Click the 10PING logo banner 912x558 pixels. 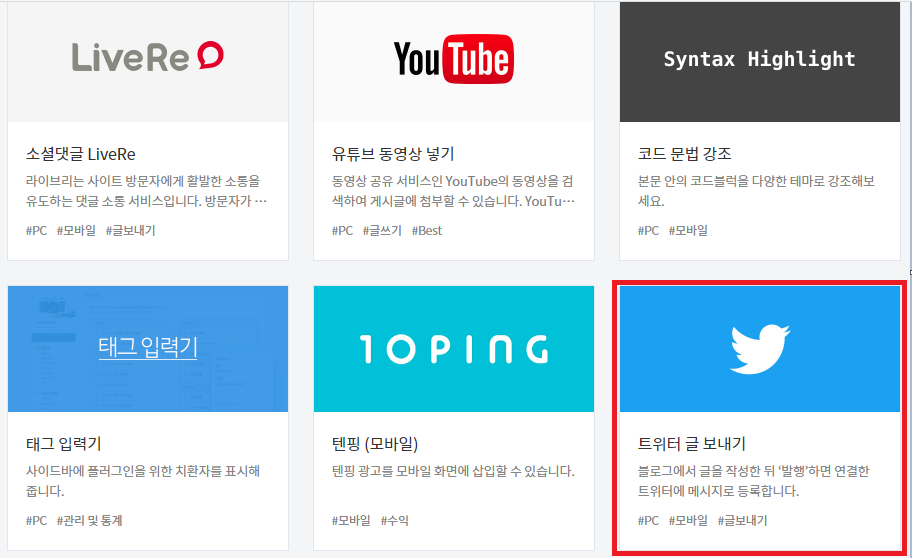click(454, 349)
